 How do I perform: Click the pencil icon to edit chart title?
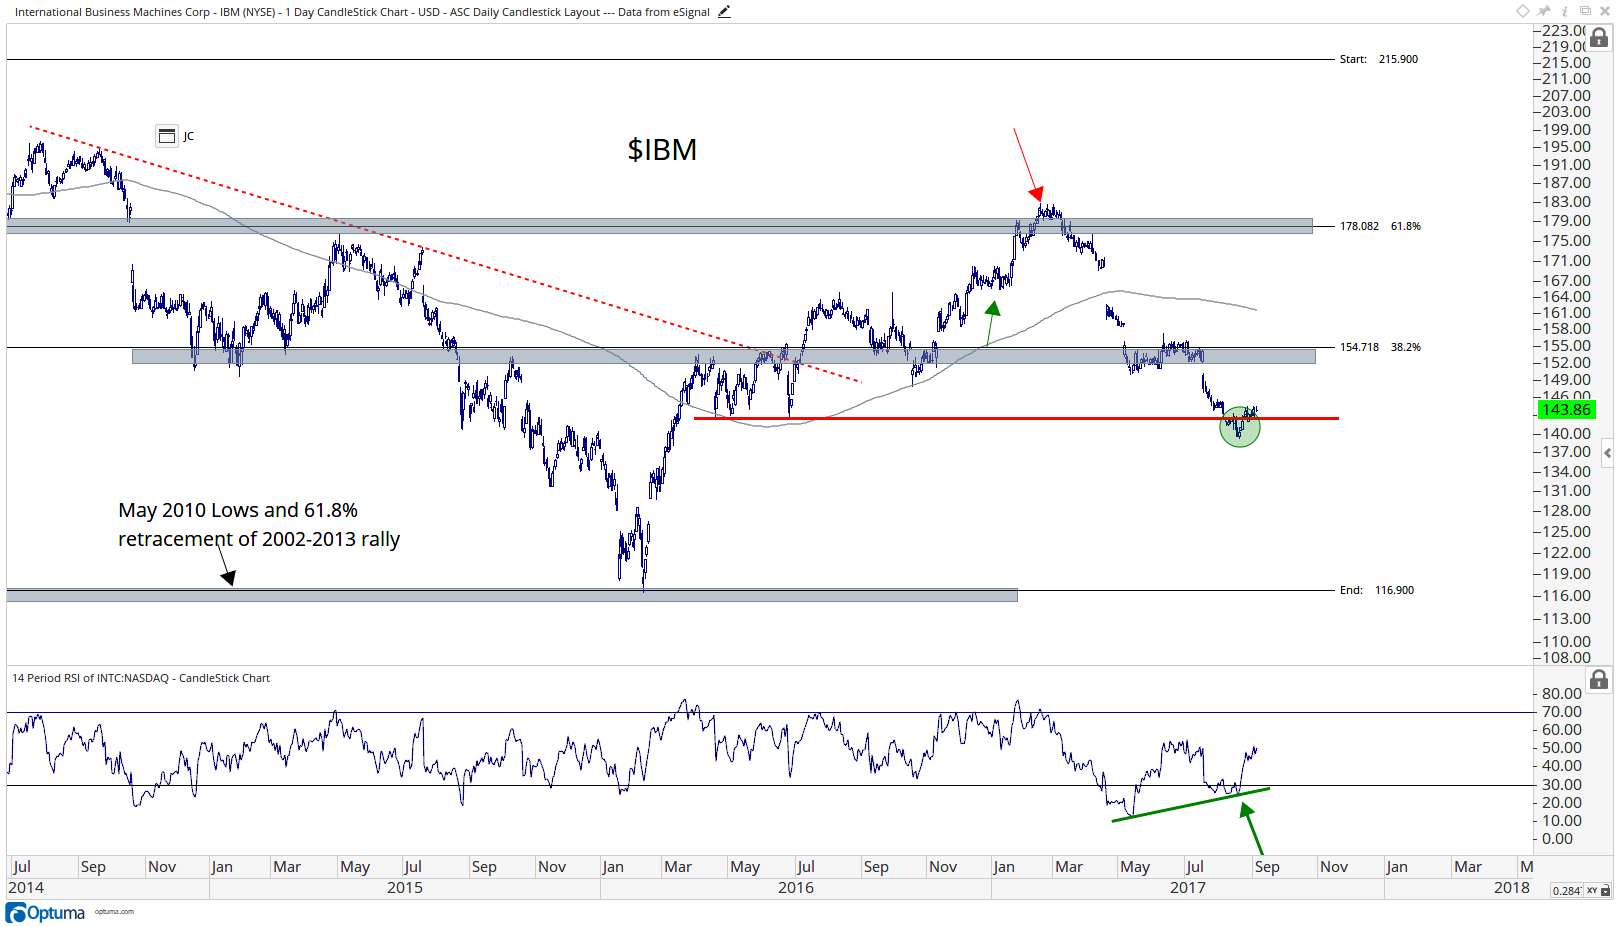point(724,12)
